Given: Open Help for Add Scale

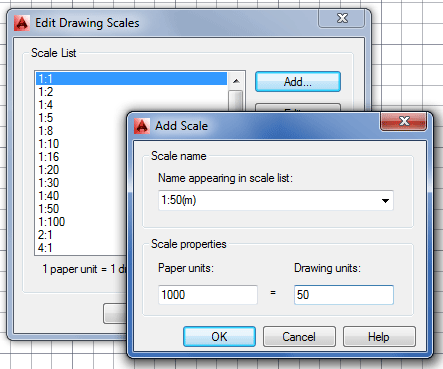Looking at the screenshot, I should pyautogui.click(x=379, y=337).
